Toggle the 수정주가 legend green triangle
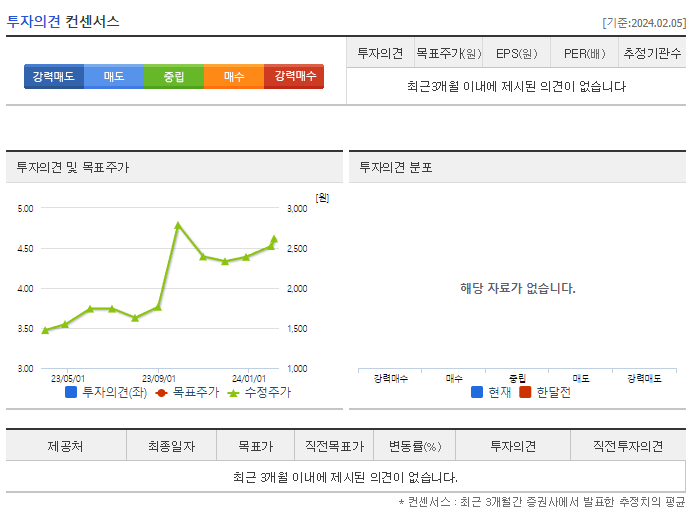The width and height of the screenshot is (696, 525). click(233, 393)
